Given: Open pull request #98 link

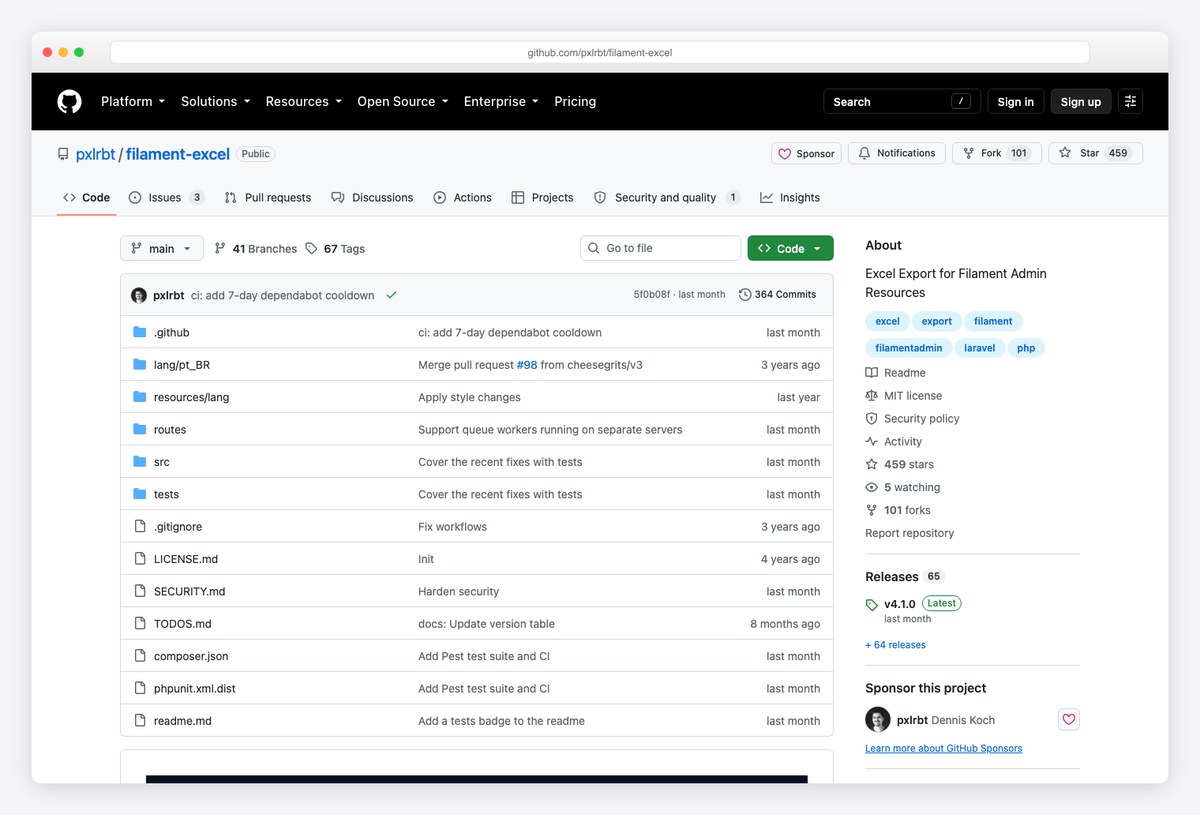Looking at the screenshot, I should pyautogui.click(x=528, y=365).
